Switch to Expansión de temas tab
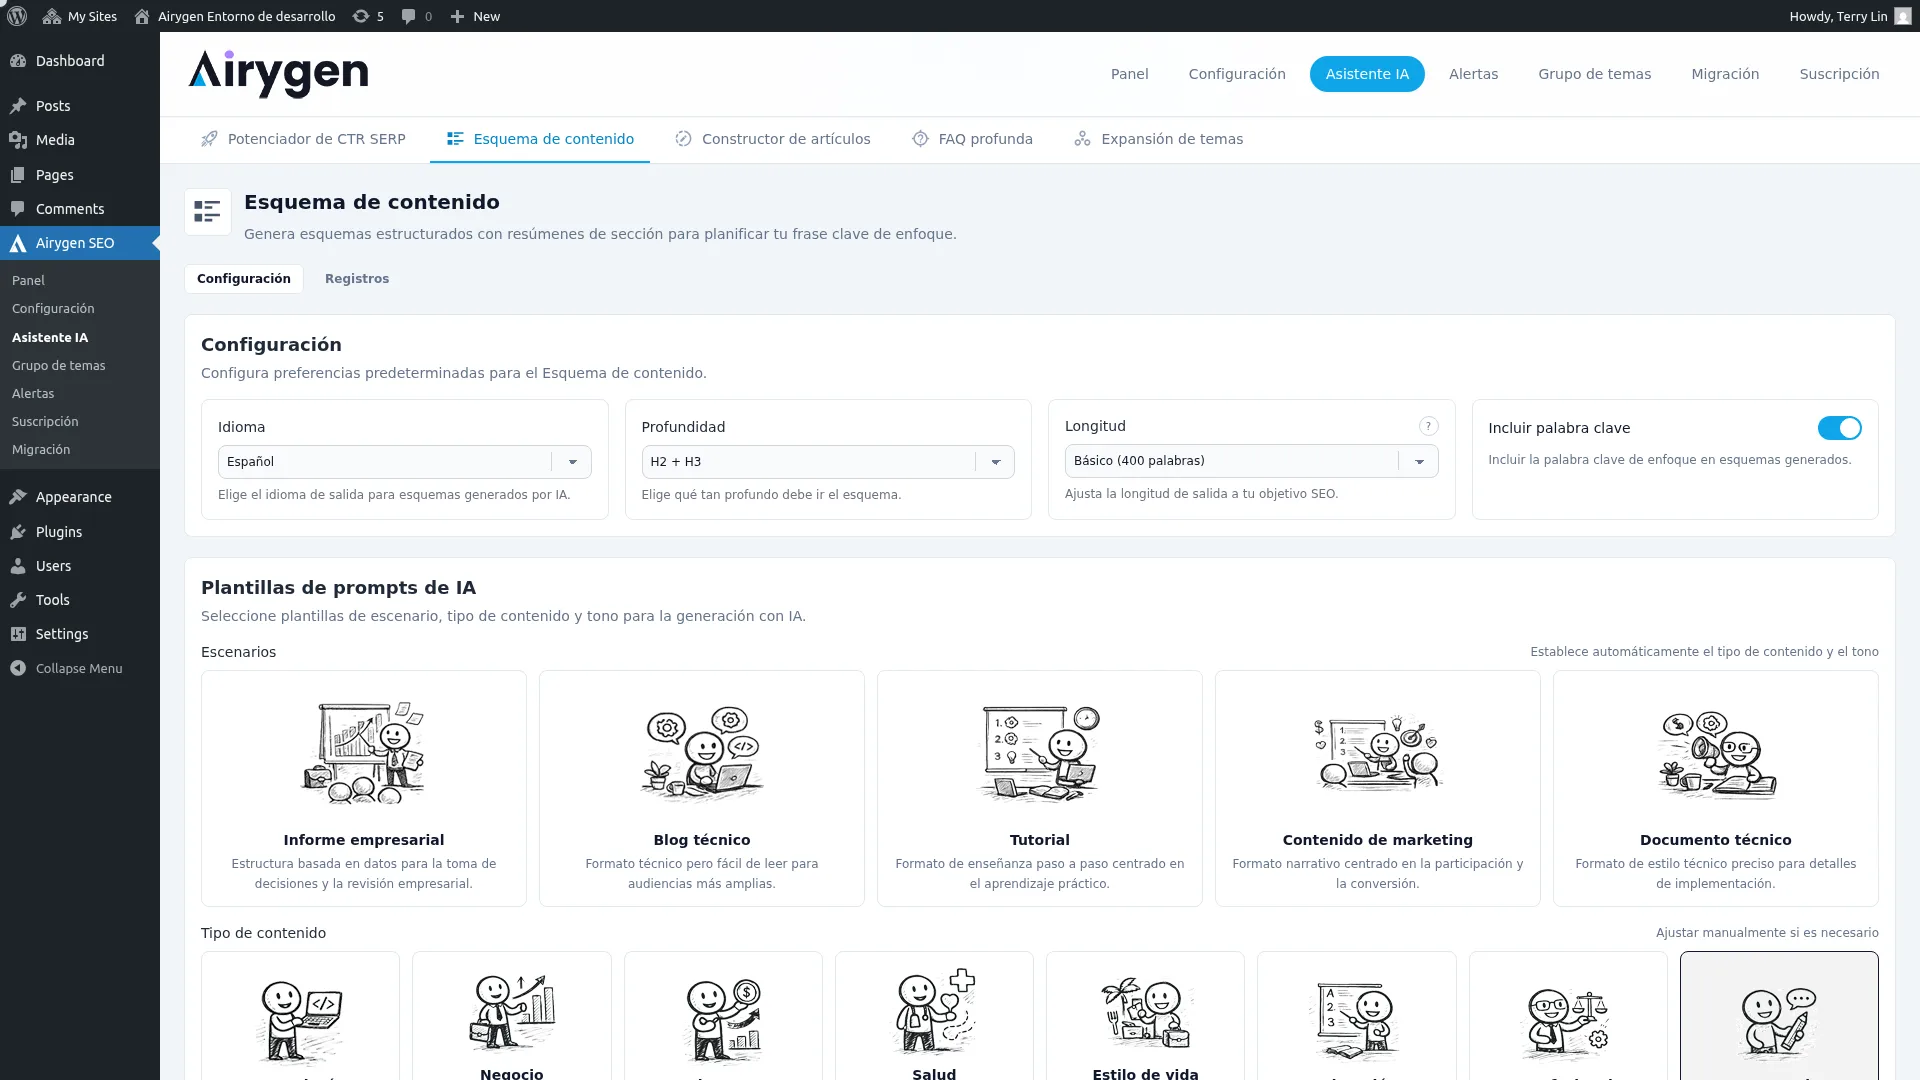Screen dimensions: 1920x1080 (1158, 139)
